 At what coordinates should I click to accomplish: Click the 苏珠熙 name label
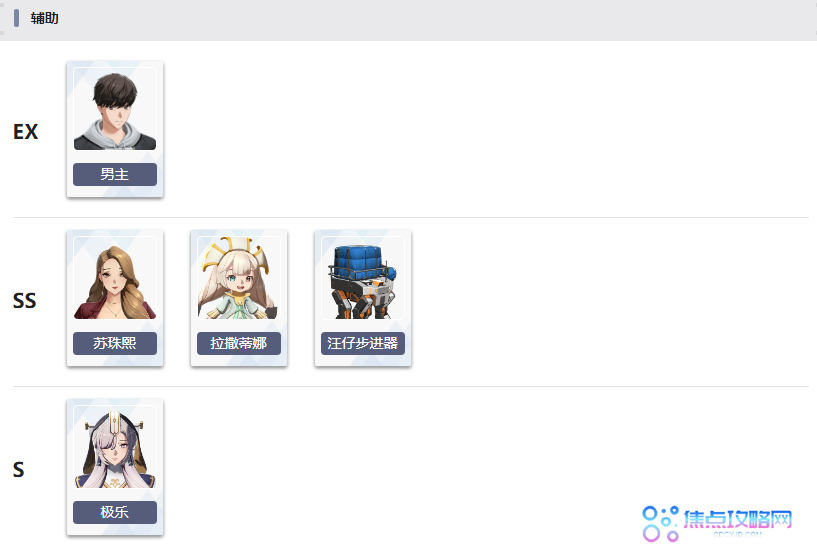115,343
